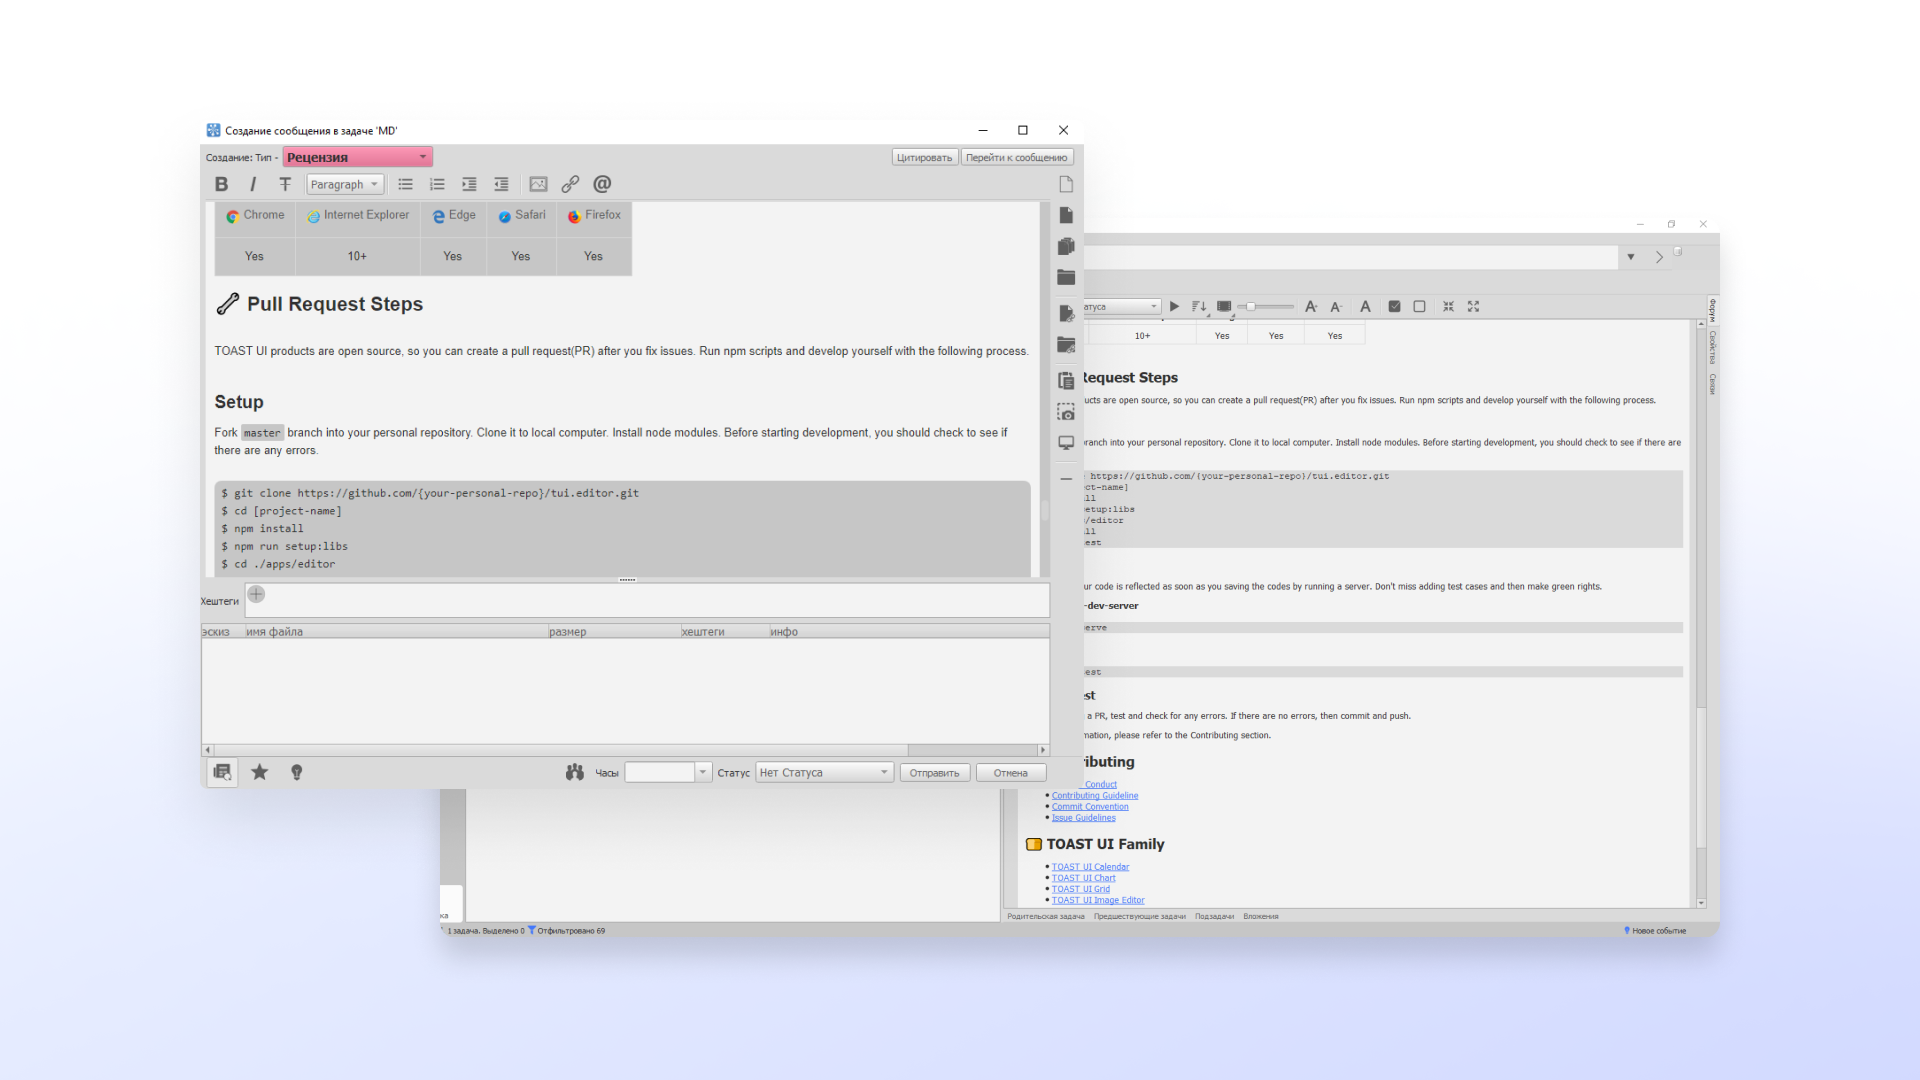Open the Paragraph style dropdown

[x=345, y=184]
